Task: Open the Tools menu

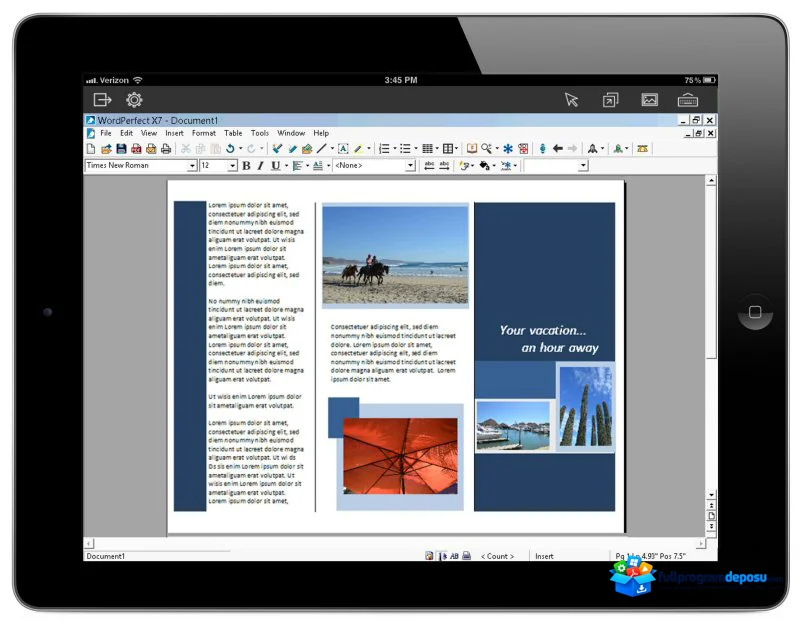Action: click(260, 133)
